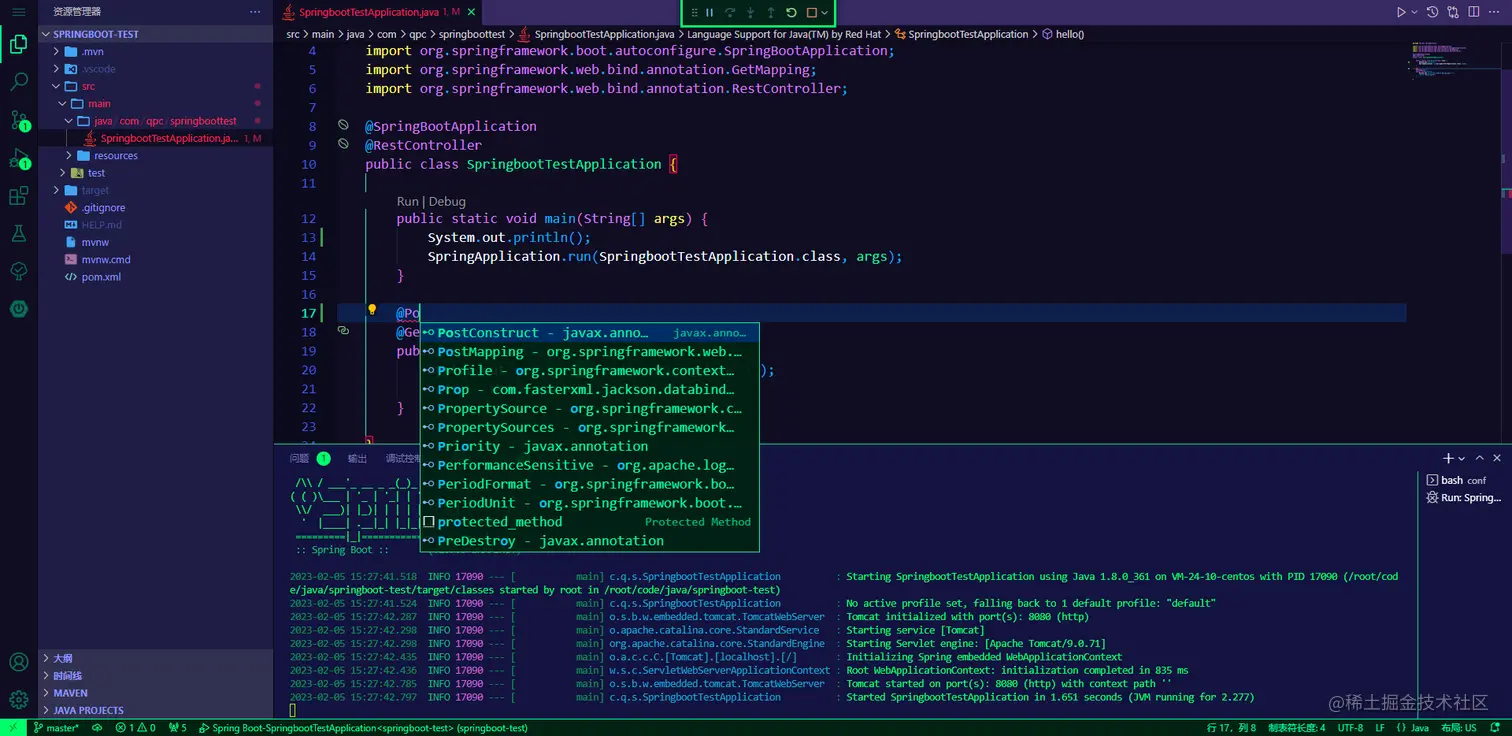The height and width of the screenshot is (736, 1512).
Task: Click the Run code lens above main
Action: (x=407, y=201)
